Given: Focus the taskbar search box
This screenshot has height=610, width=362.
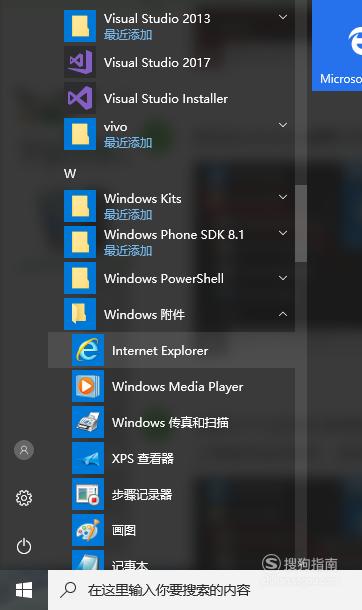Looking at the screenshot, I should click(205, 590).
